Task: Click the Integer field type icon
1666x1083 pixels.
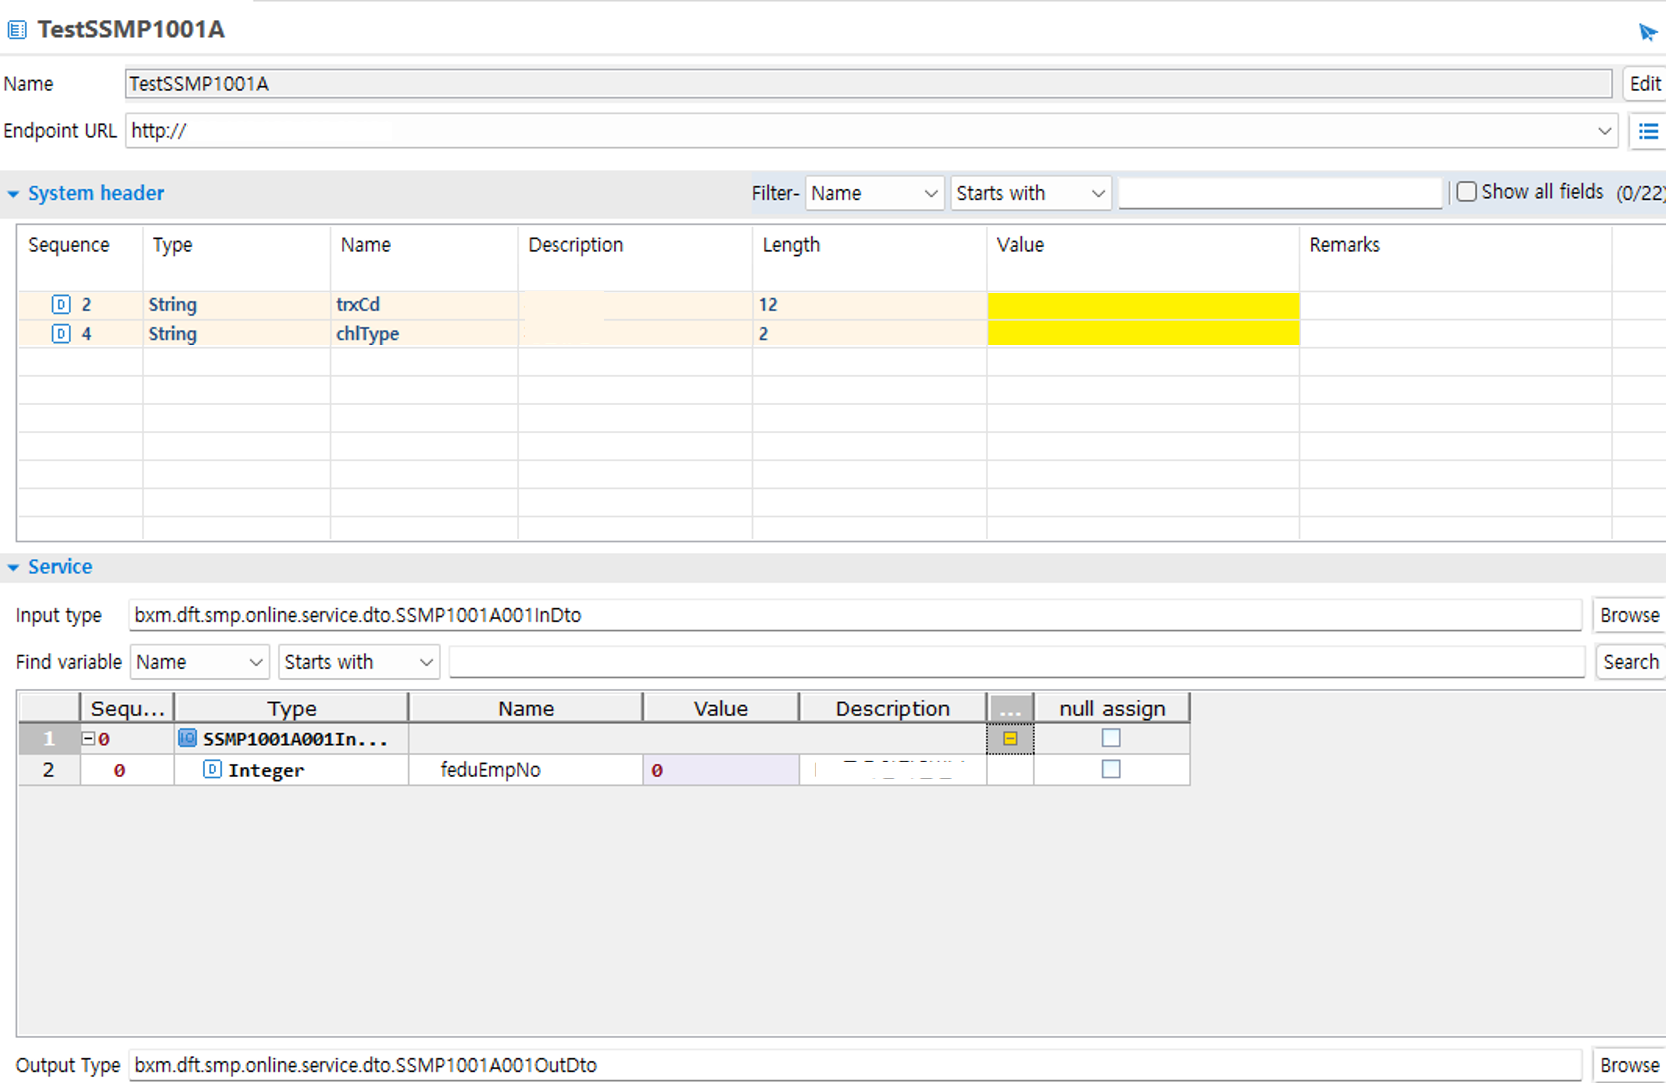Action: pos(212,770)
